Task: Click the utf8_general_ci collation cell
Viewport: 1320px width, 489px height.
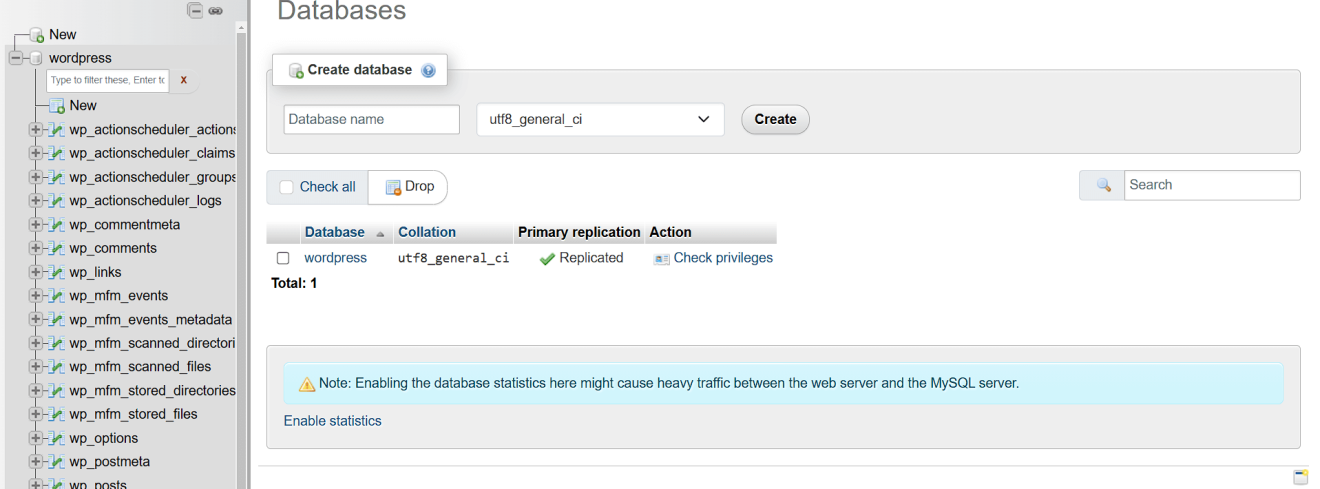Action: coord(453,258)
